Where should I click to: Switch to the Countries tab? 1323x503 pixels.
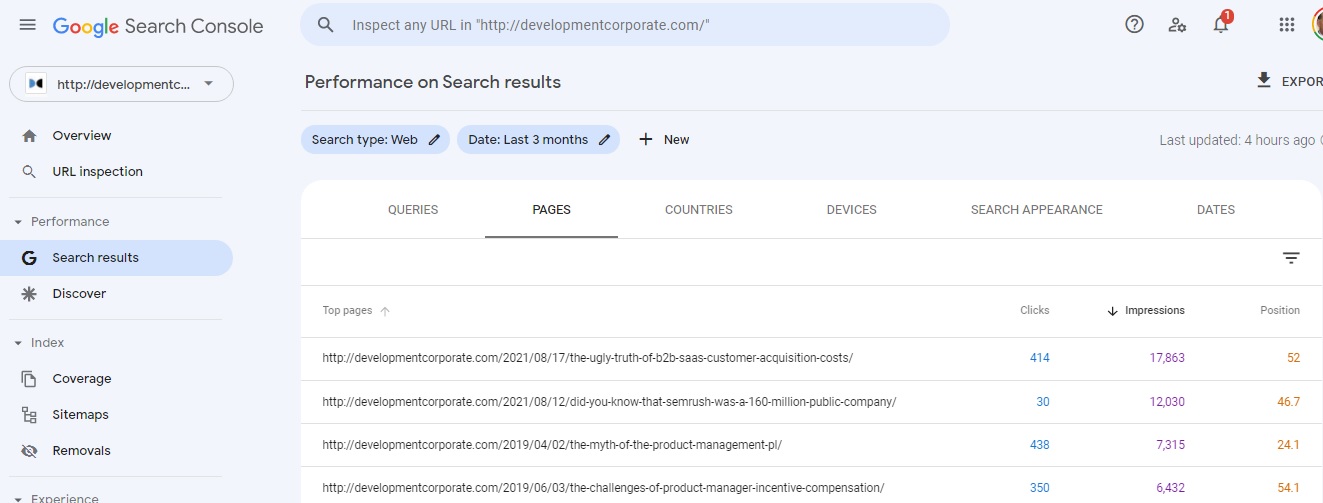[698, 210]
